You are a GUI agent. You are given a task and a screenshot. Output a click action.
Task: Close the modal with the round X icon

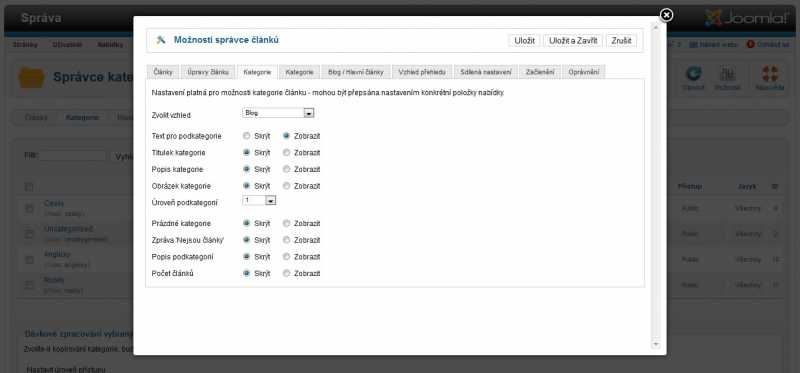(666, 15)
